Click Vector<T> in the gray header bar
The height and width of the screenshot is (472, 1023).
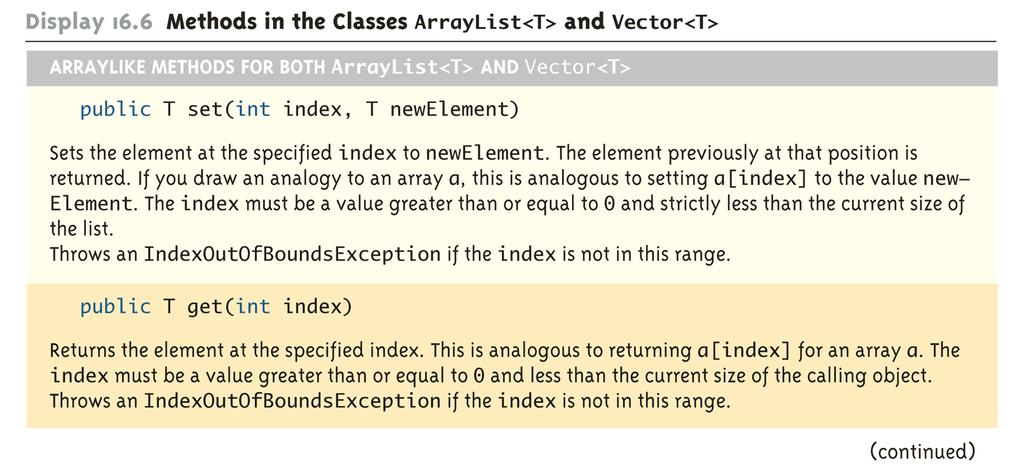tap(577, 67)
